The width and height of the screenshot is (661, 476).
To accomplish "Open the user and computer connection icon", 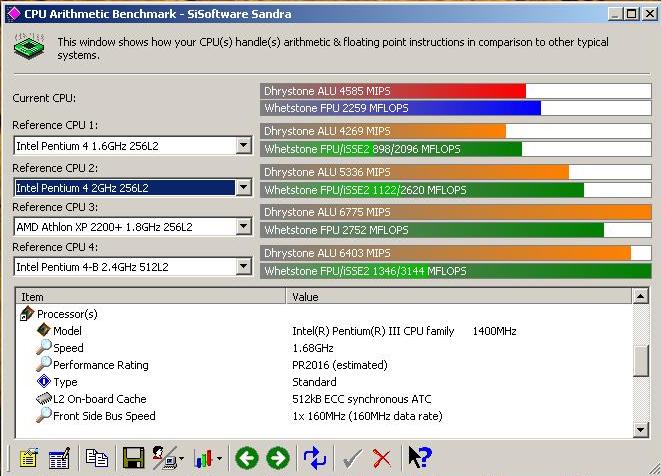I will (x=165, y=458).
